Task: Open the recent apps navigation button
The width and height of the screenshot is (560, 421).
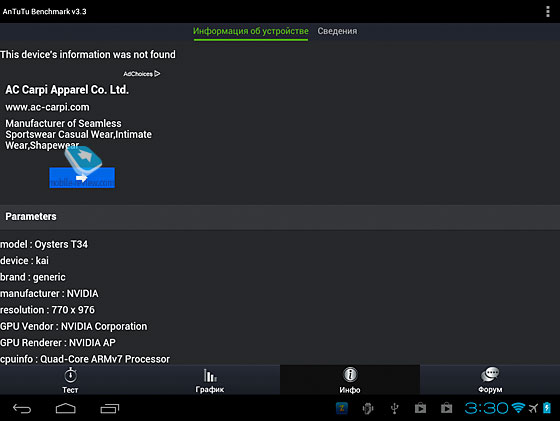Action: tap(110, 408)
